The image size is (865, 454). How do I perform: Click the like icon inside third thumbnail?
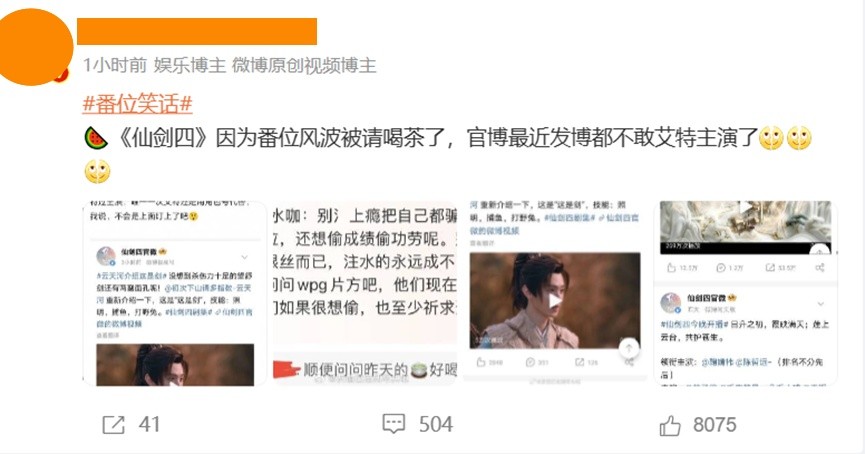(481, 362)
